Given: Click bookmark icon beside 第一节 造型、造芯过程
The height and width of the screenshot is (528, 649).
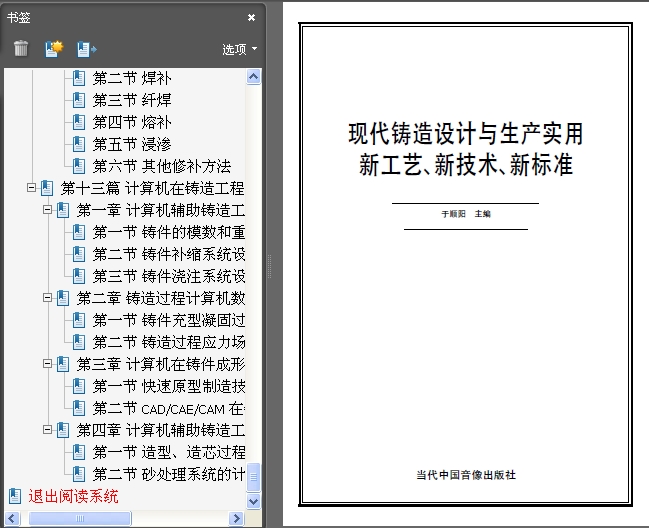Looking at the screenshot, I should click(79, 452).
